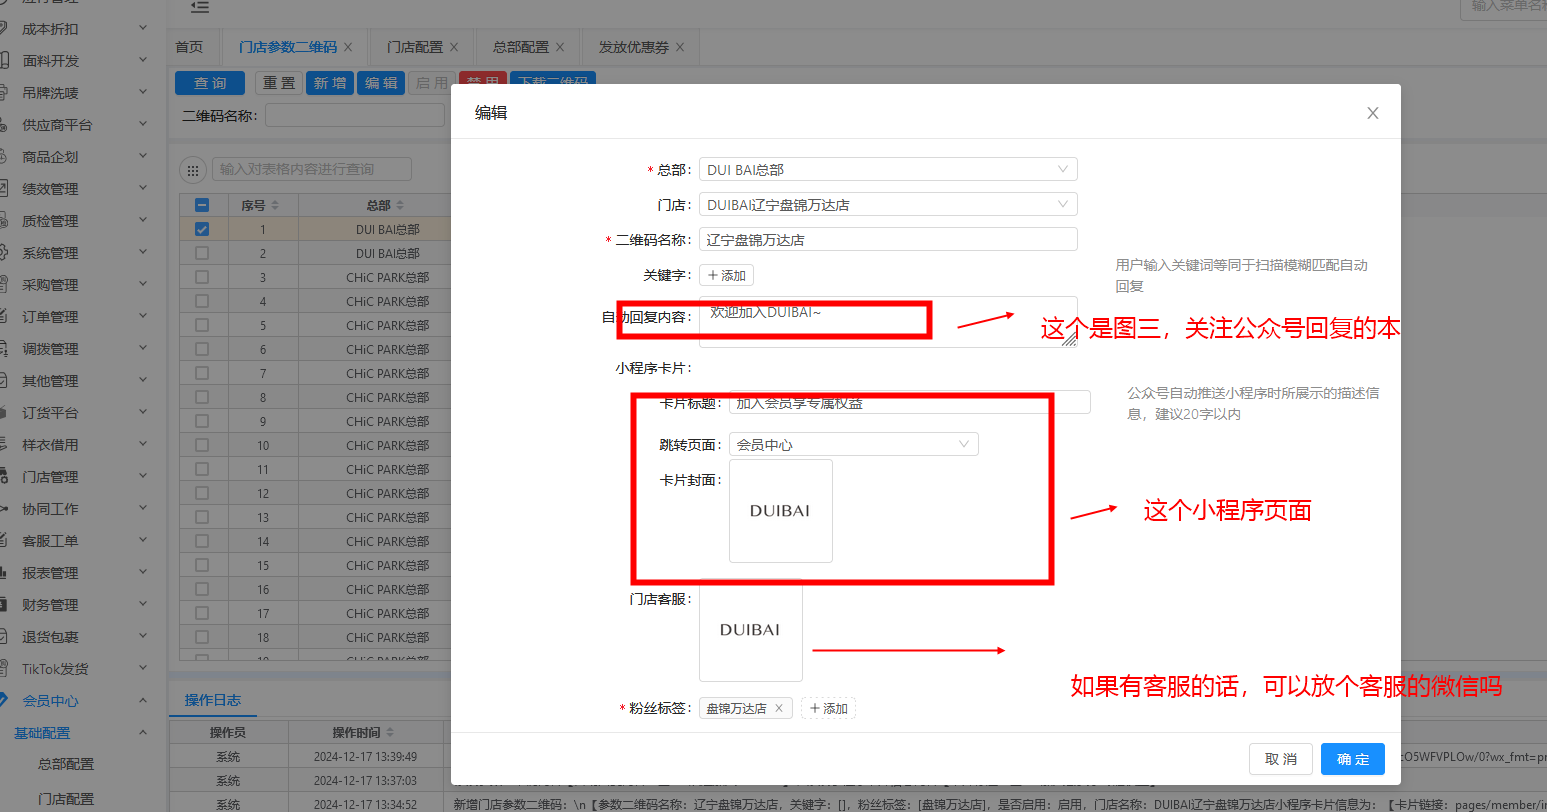Click the 二维码名称 field in the dialog

point(887,240)
